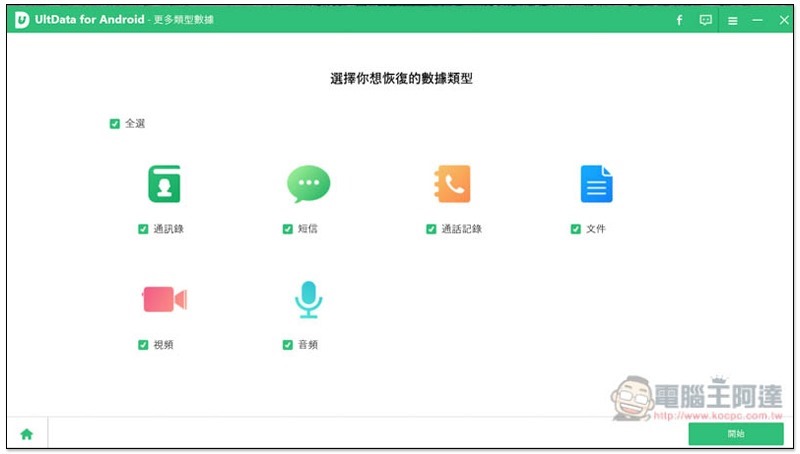
Task: Click the blue Documents (文件) icon
Action: point(596,184)
